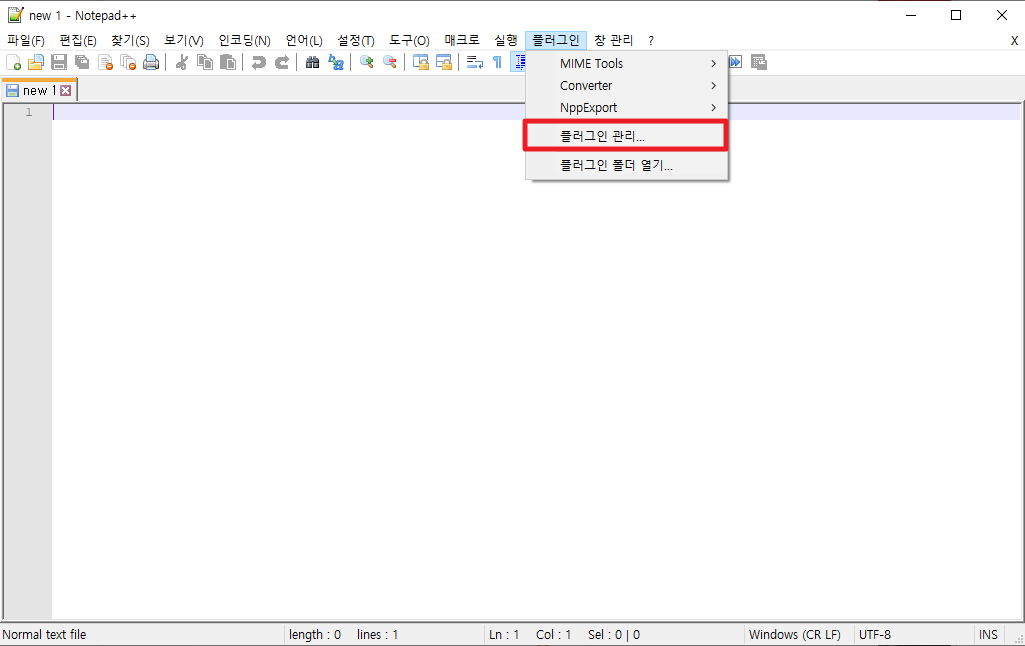Image resolution: width=1025 pixels, height=646 pixels.
Task: Toggle the Word Wrap icon
Action: [x=475, y=62]
